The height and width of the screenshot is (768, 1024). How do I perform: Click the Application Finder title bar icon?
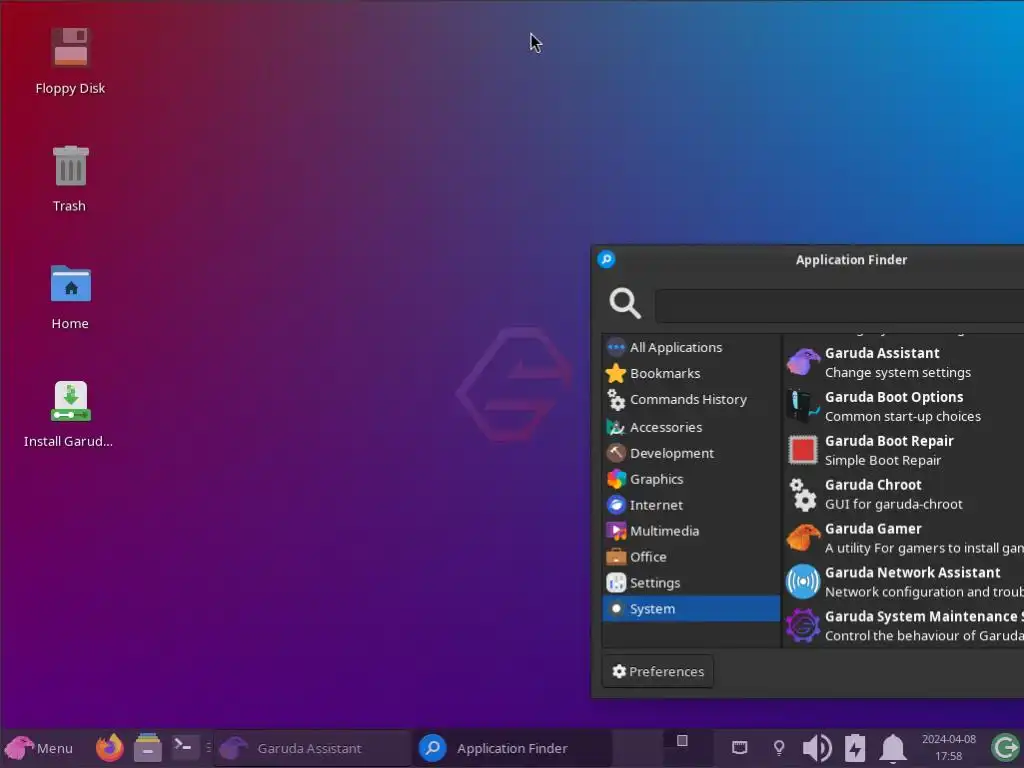pos(606,259)
